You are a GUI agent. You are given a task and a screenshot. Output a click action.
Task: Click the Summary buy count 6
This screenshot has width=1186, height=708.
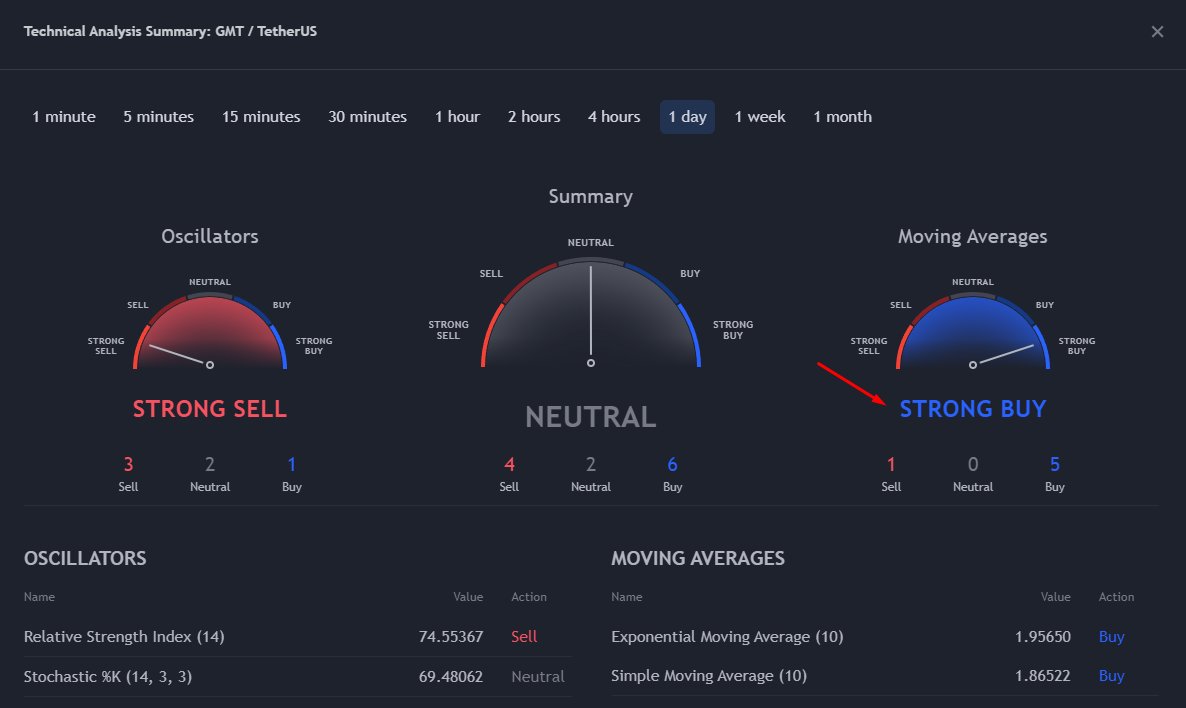point(672,464)
